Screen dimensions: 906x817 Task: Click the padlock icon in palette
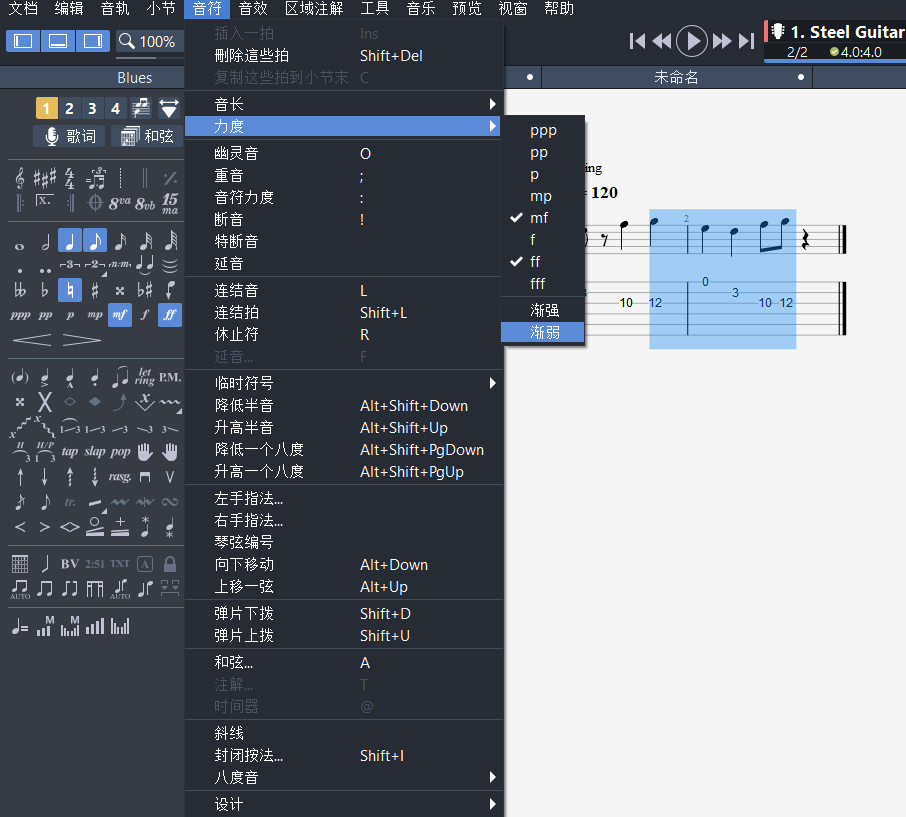click(x=170, y=563)
